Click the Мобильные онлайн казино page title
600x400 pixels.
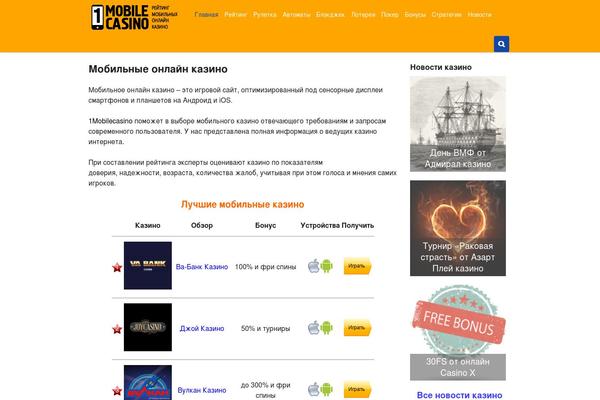point(158,69)
